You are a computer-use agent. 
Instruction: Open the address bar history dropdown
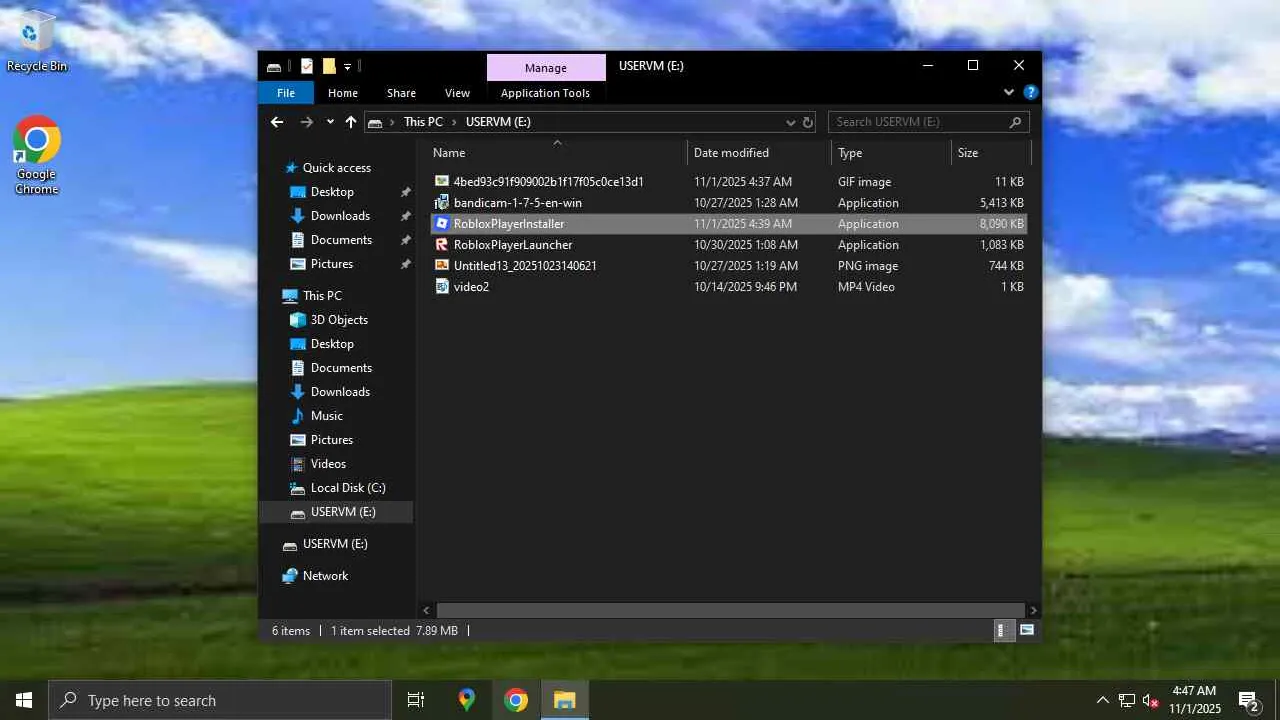pos(790,122)
